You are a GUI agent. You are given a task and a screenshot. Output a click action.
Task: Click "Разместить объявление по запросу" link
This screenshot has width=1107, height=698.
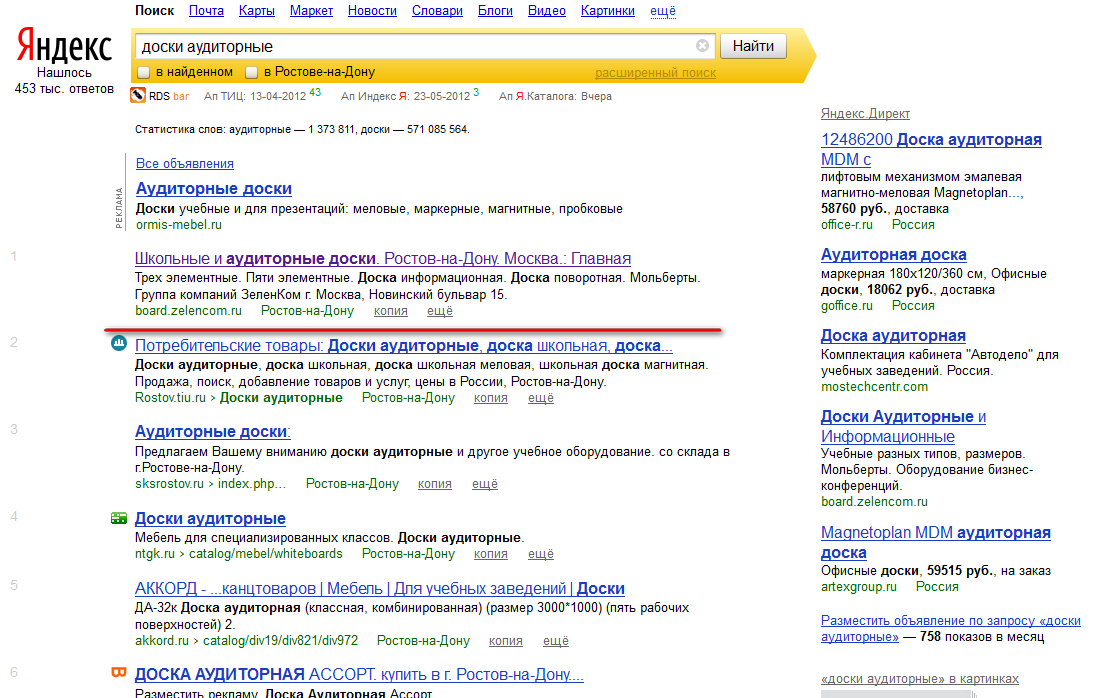click(950, 629)
